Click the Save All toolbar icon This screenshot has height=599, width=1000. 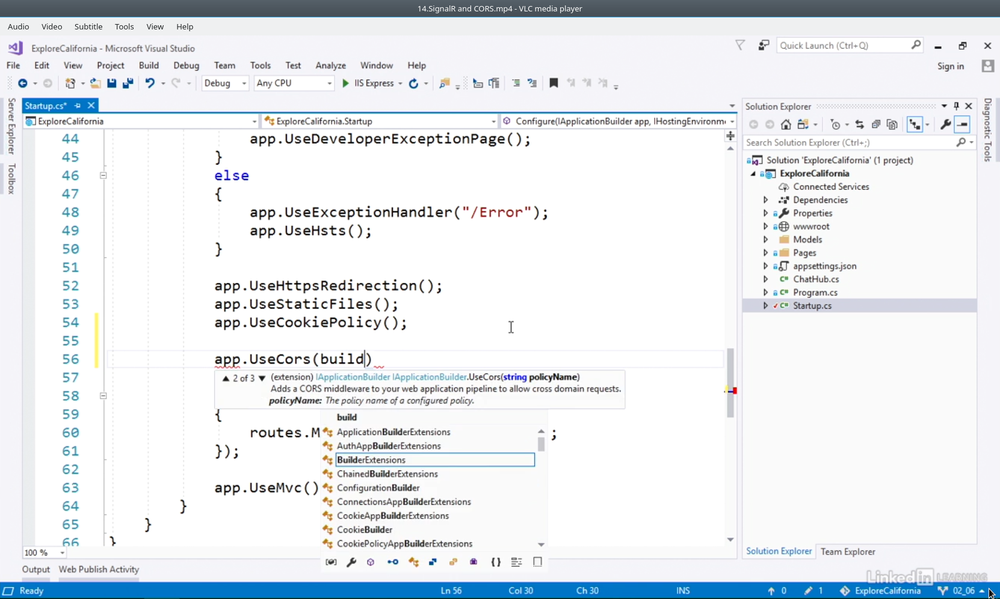[x=128, y=84]
